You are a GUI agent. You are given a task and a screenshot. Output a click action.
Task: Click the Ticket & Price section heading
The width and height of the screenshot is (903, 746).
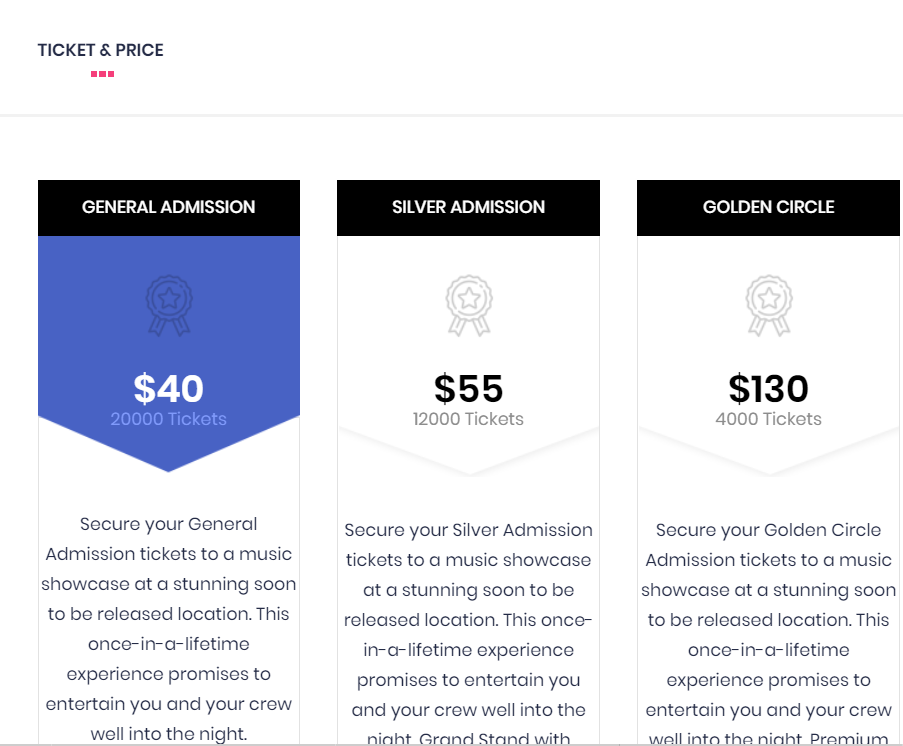101,50
